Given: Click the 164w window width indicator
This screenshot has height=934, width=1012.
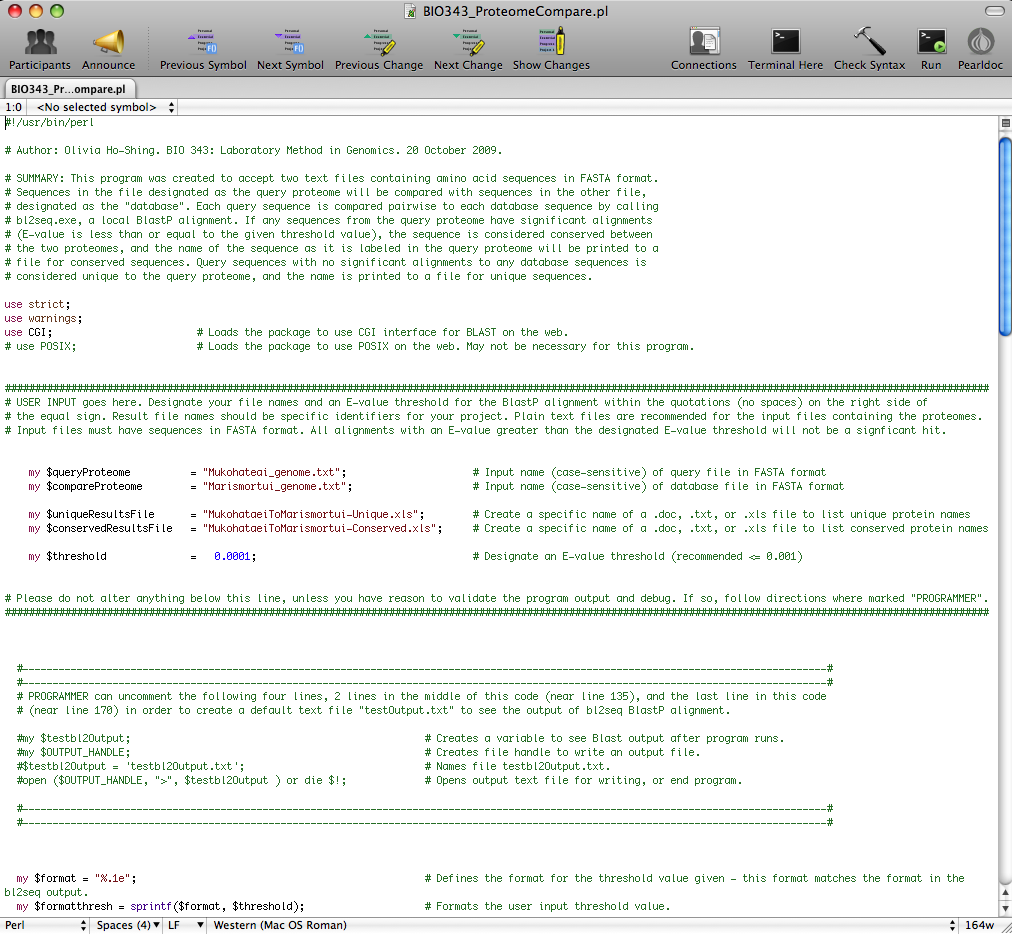Looking at the screenshot, I should click(x=979, y=925).
